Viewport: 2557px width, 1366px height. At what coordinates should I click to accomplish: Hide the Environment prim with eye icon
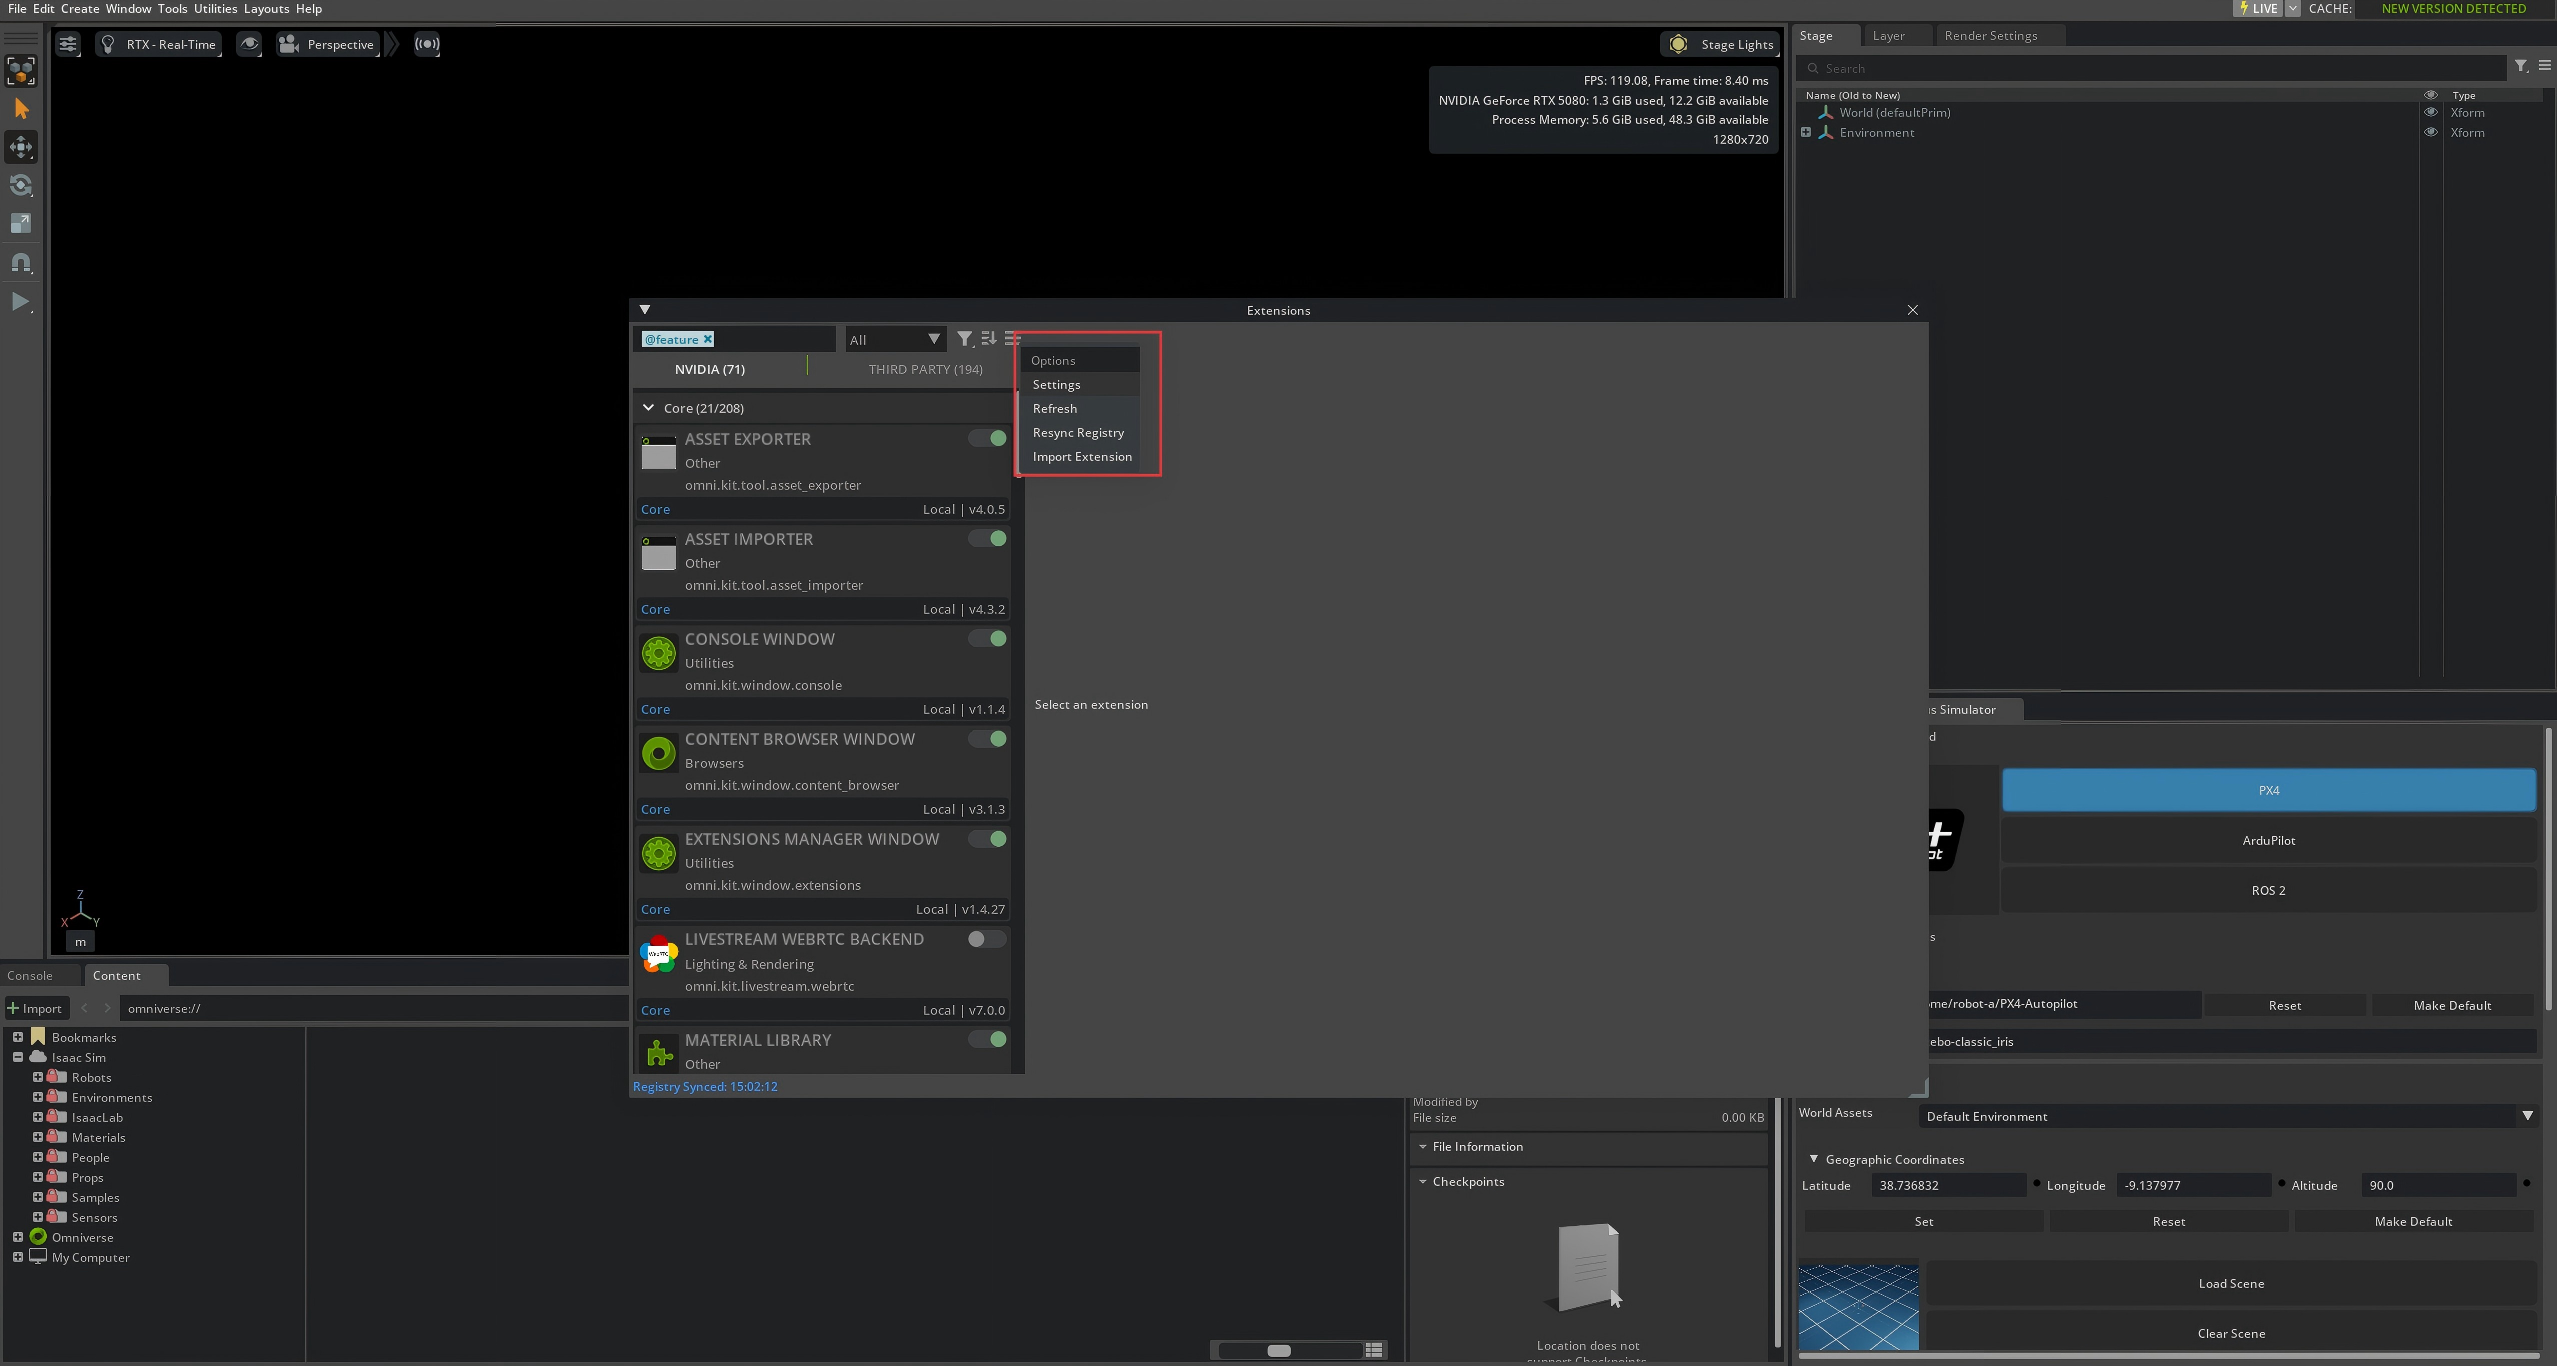2430,132
